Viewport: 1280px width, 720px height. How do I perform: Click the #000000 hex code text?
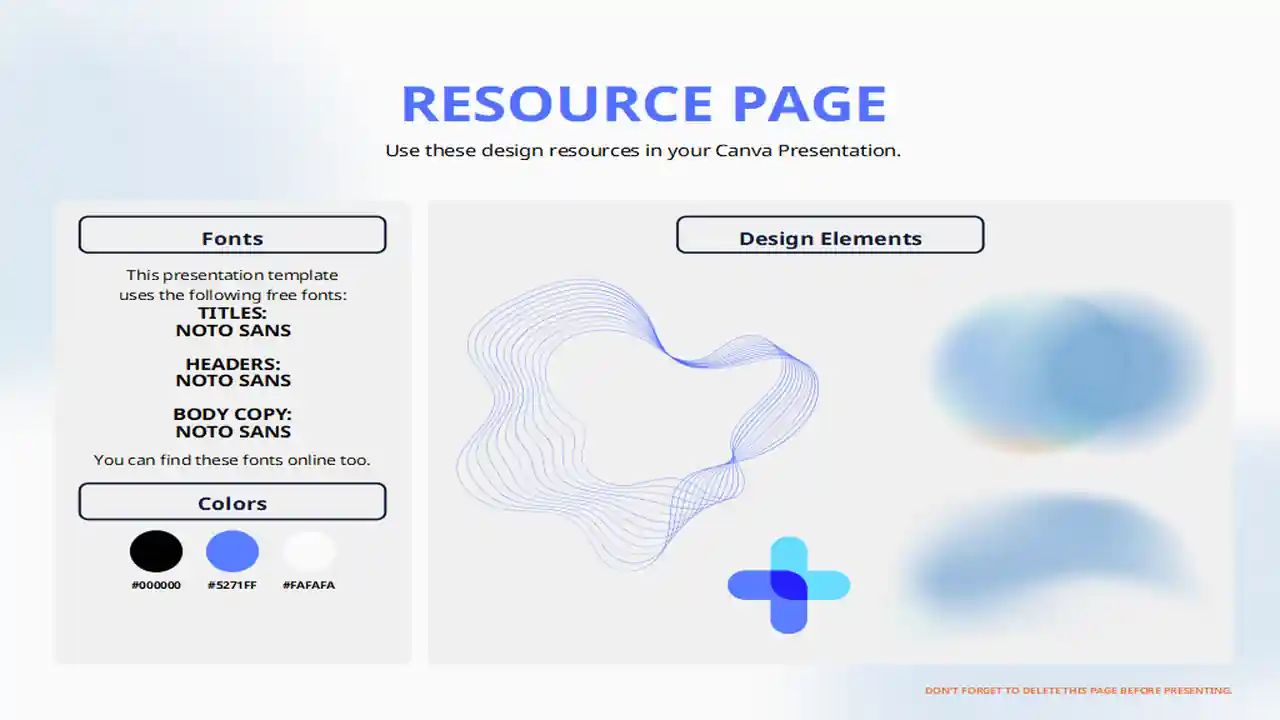coord(156,585)
